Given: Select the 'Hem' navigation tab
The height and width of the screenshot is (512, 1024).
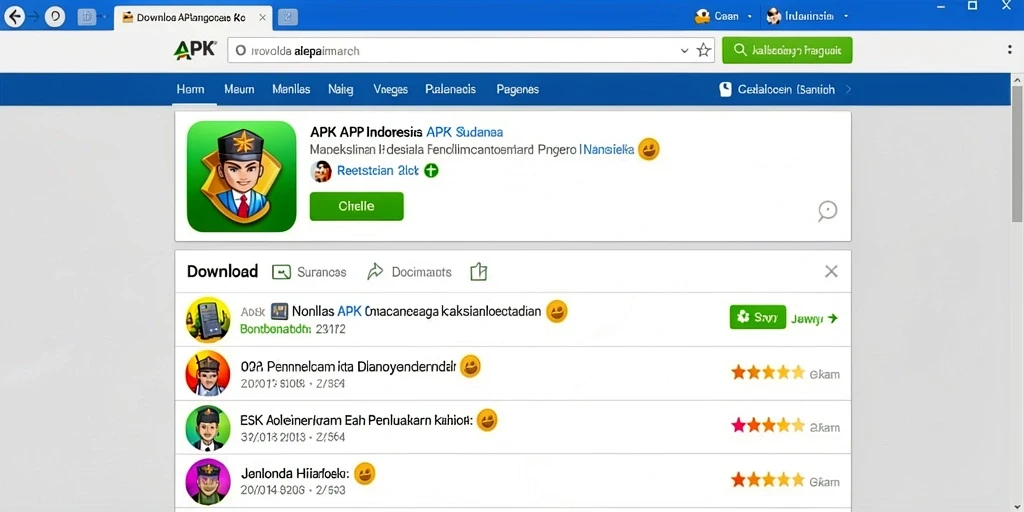Looking at the screenshot, I should click(x=190, y=89).
